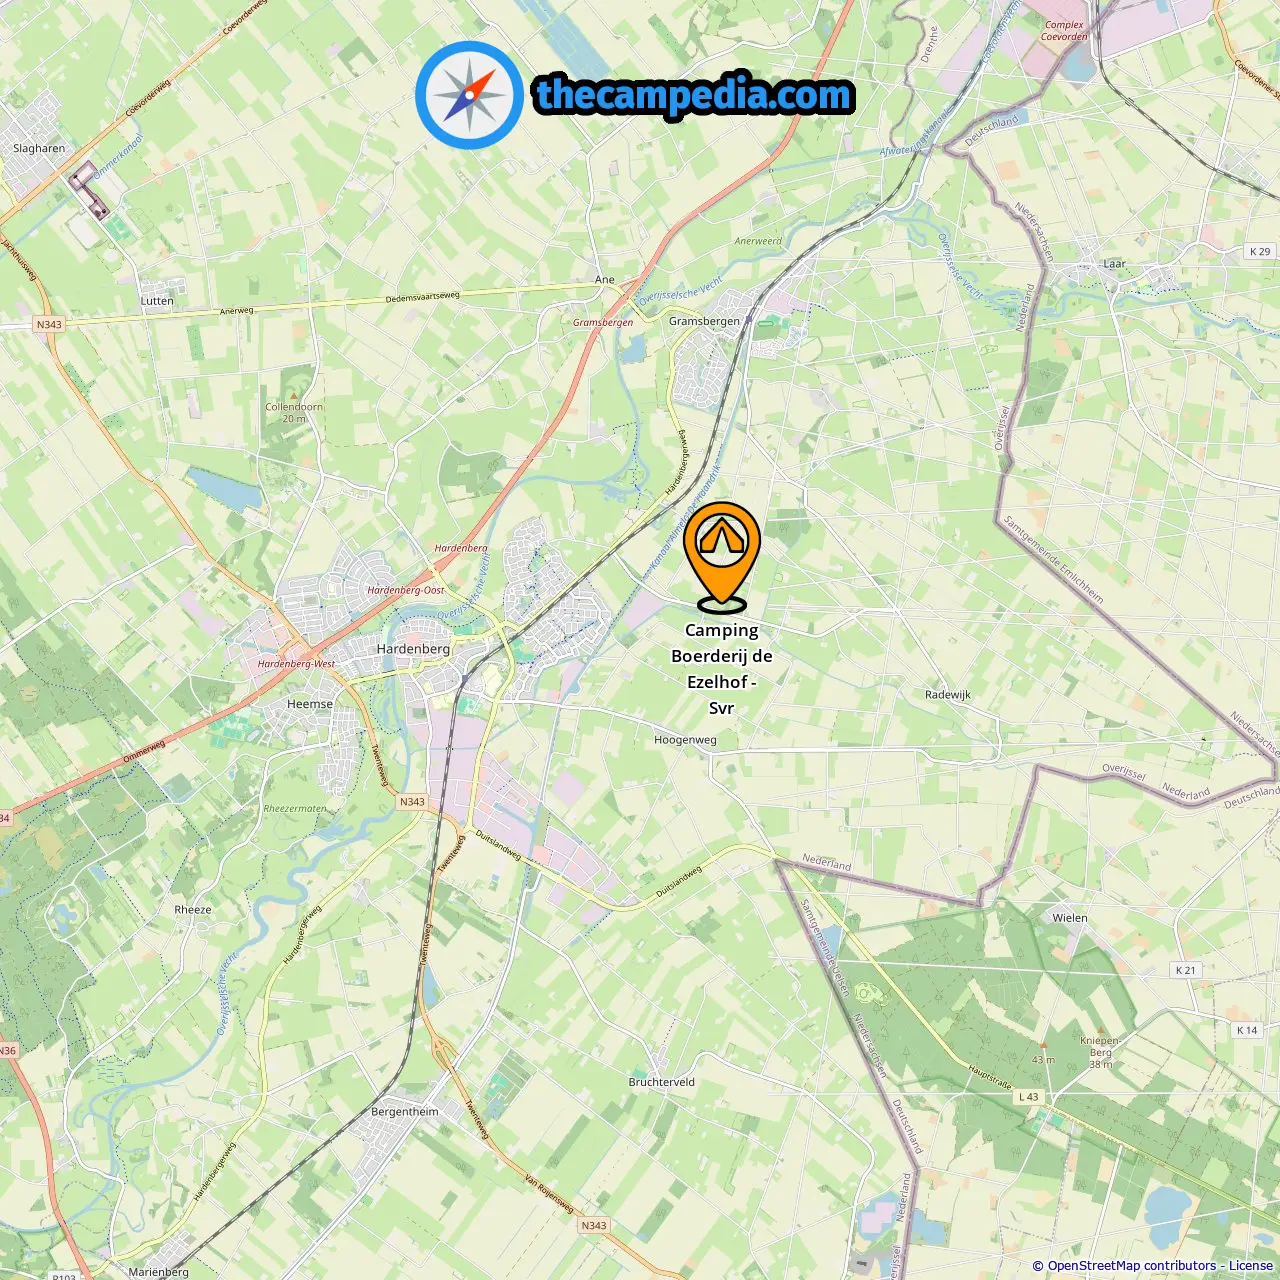Click the L 43 road shield

1028,1097
